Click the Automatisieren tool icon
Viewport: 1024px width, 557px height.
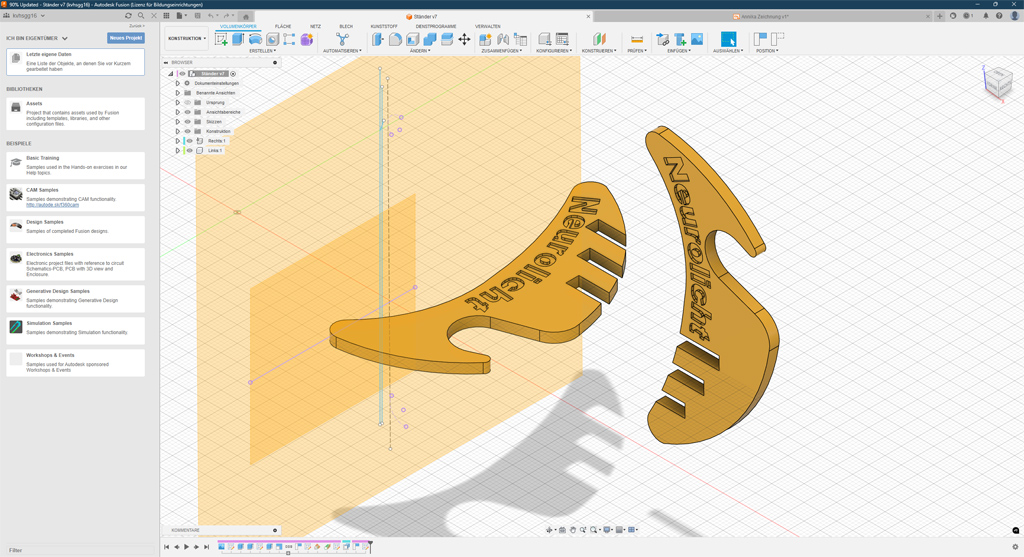342,40
